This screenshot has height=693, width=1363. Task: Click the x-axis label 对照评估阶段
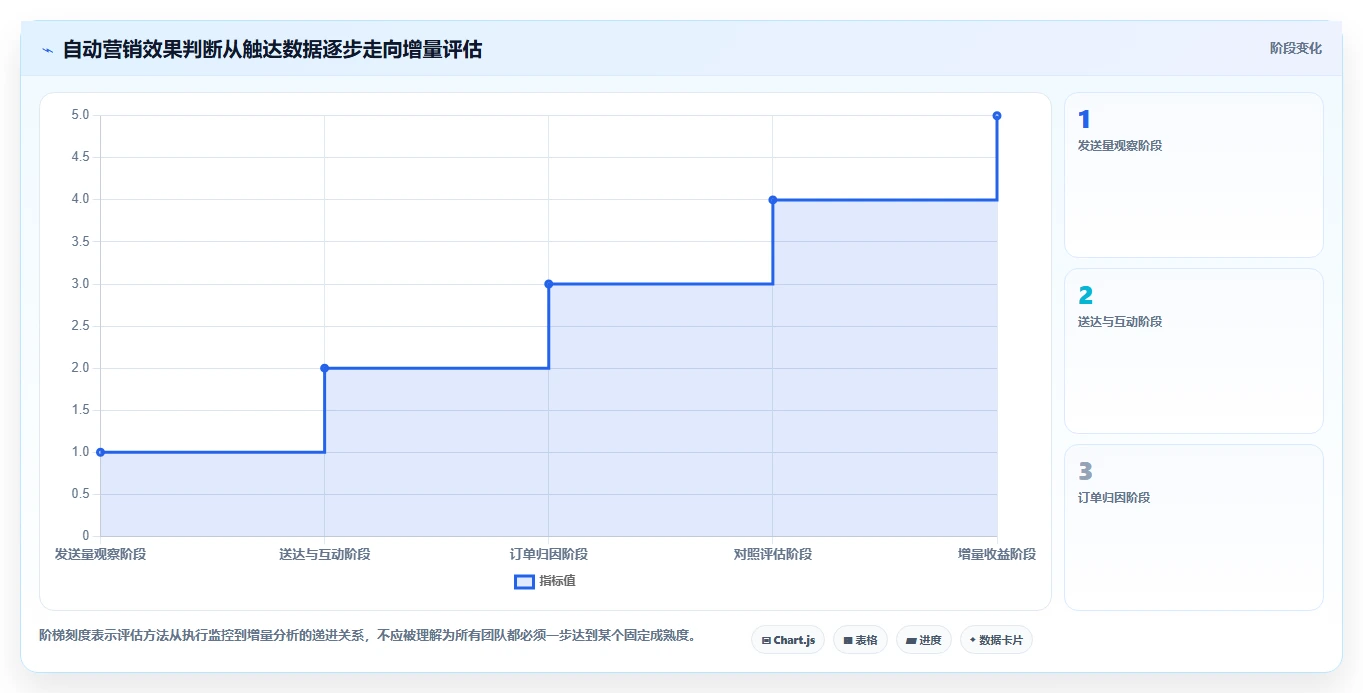pyautogui.click(x=773, y=554)
